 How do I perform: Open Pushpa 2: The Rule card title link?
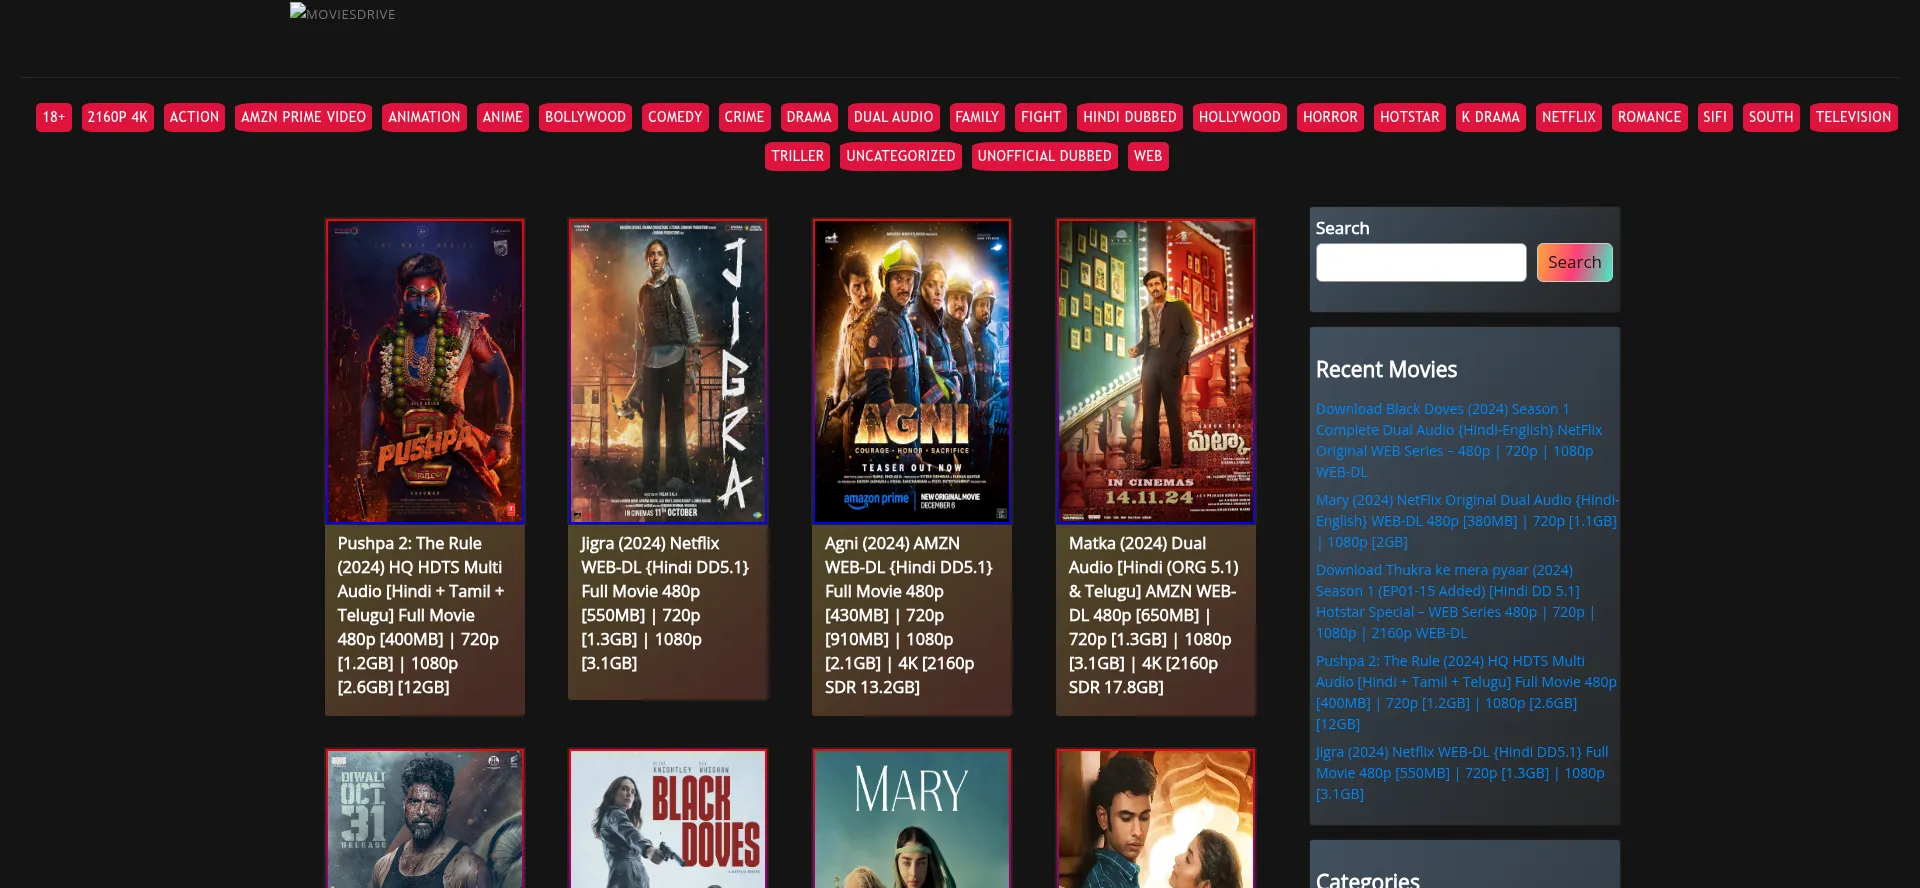[421, 615]
